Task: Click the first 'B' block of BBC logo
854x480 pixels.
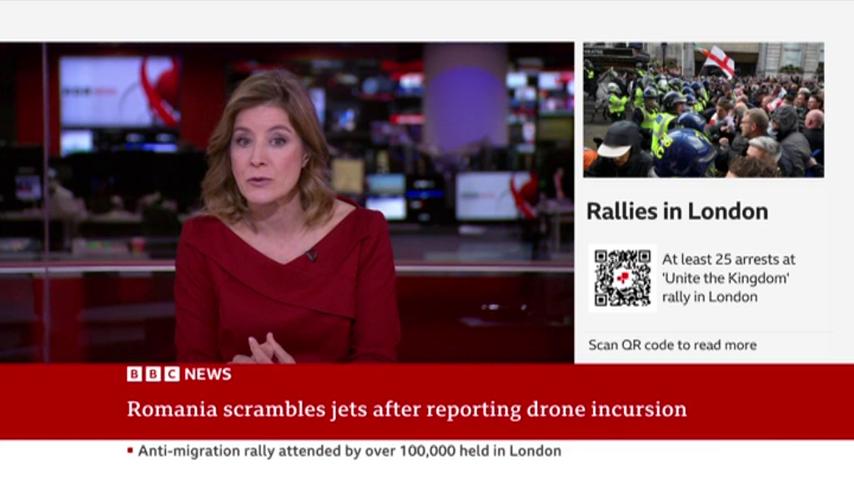Action: click(135, 374)
